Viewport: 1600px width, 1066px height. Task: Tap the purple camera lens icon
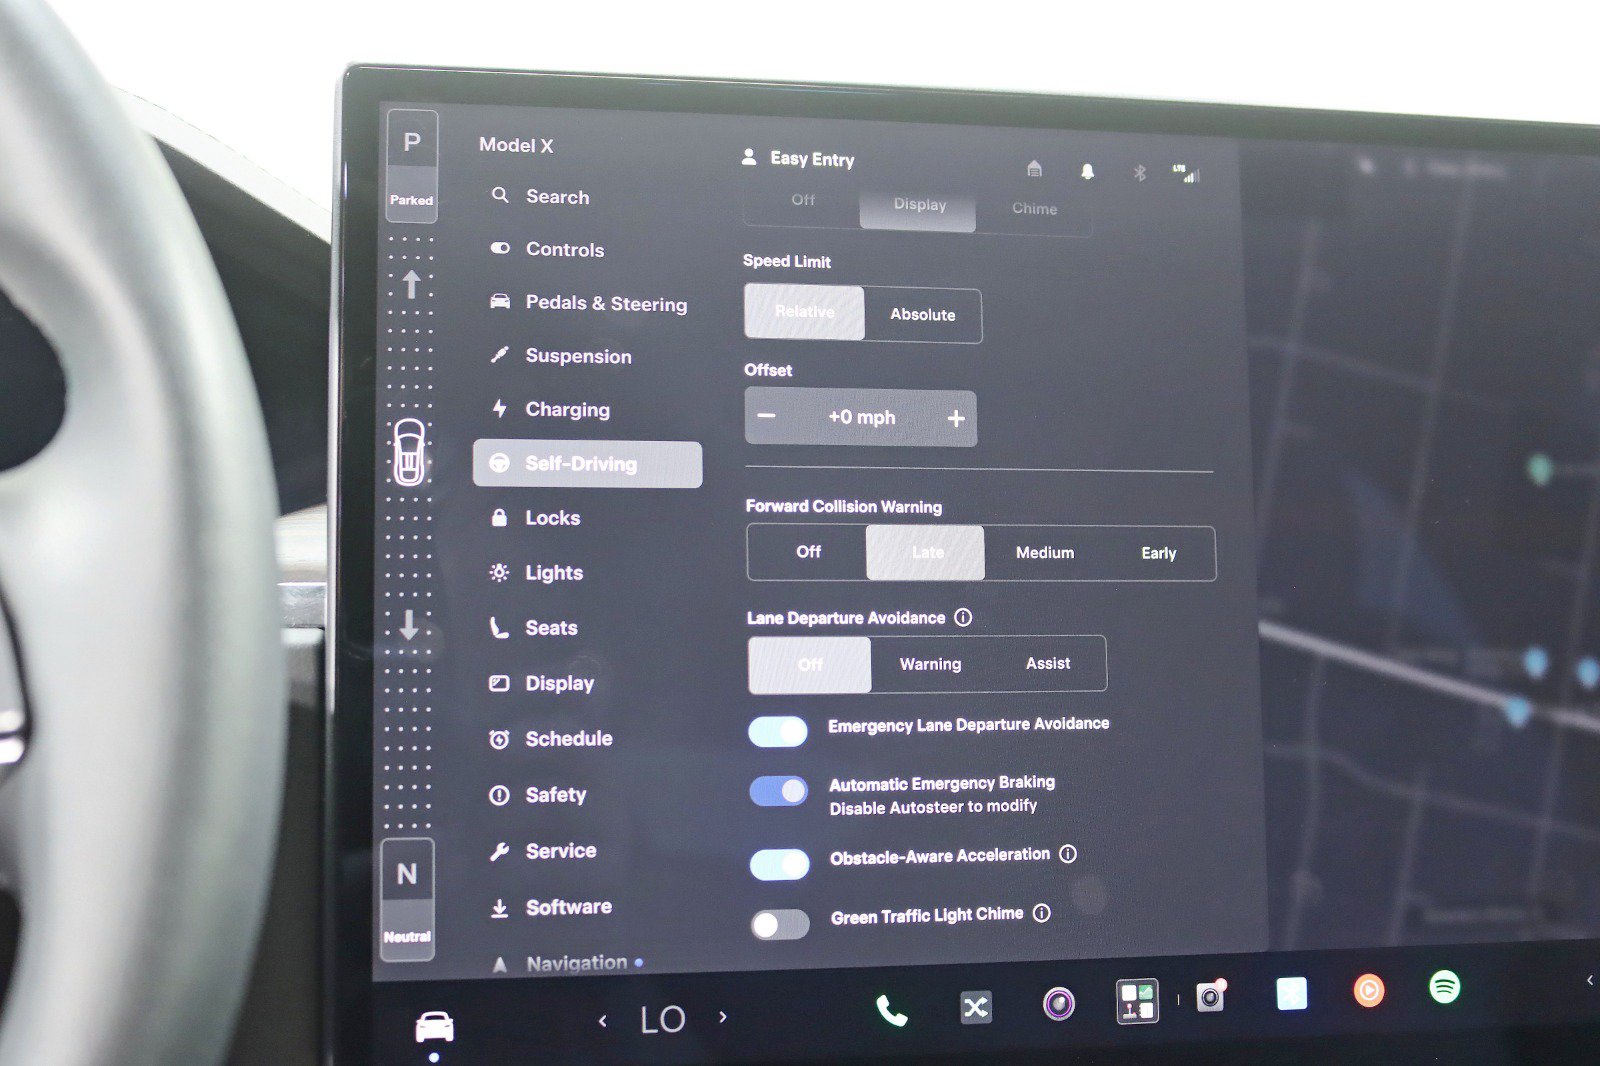(1058, 1003)
